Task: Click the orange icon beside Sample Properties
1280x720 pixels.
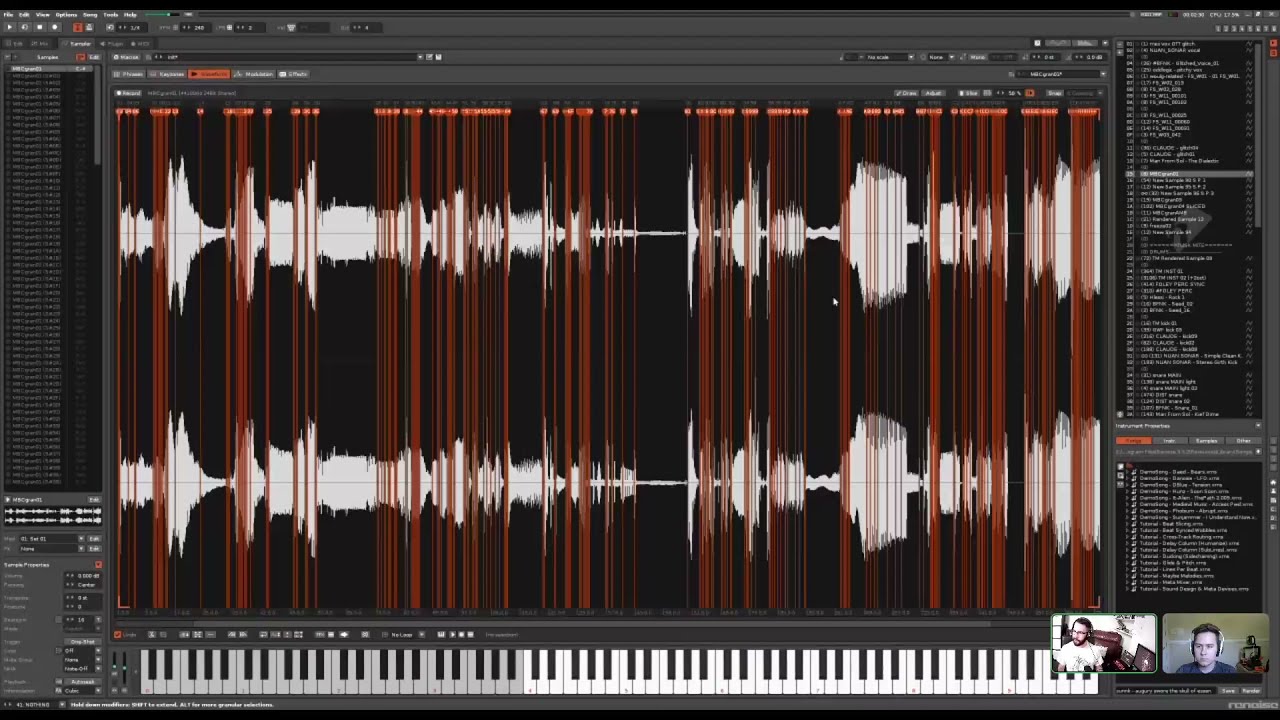Action: [x=98, y=565]
